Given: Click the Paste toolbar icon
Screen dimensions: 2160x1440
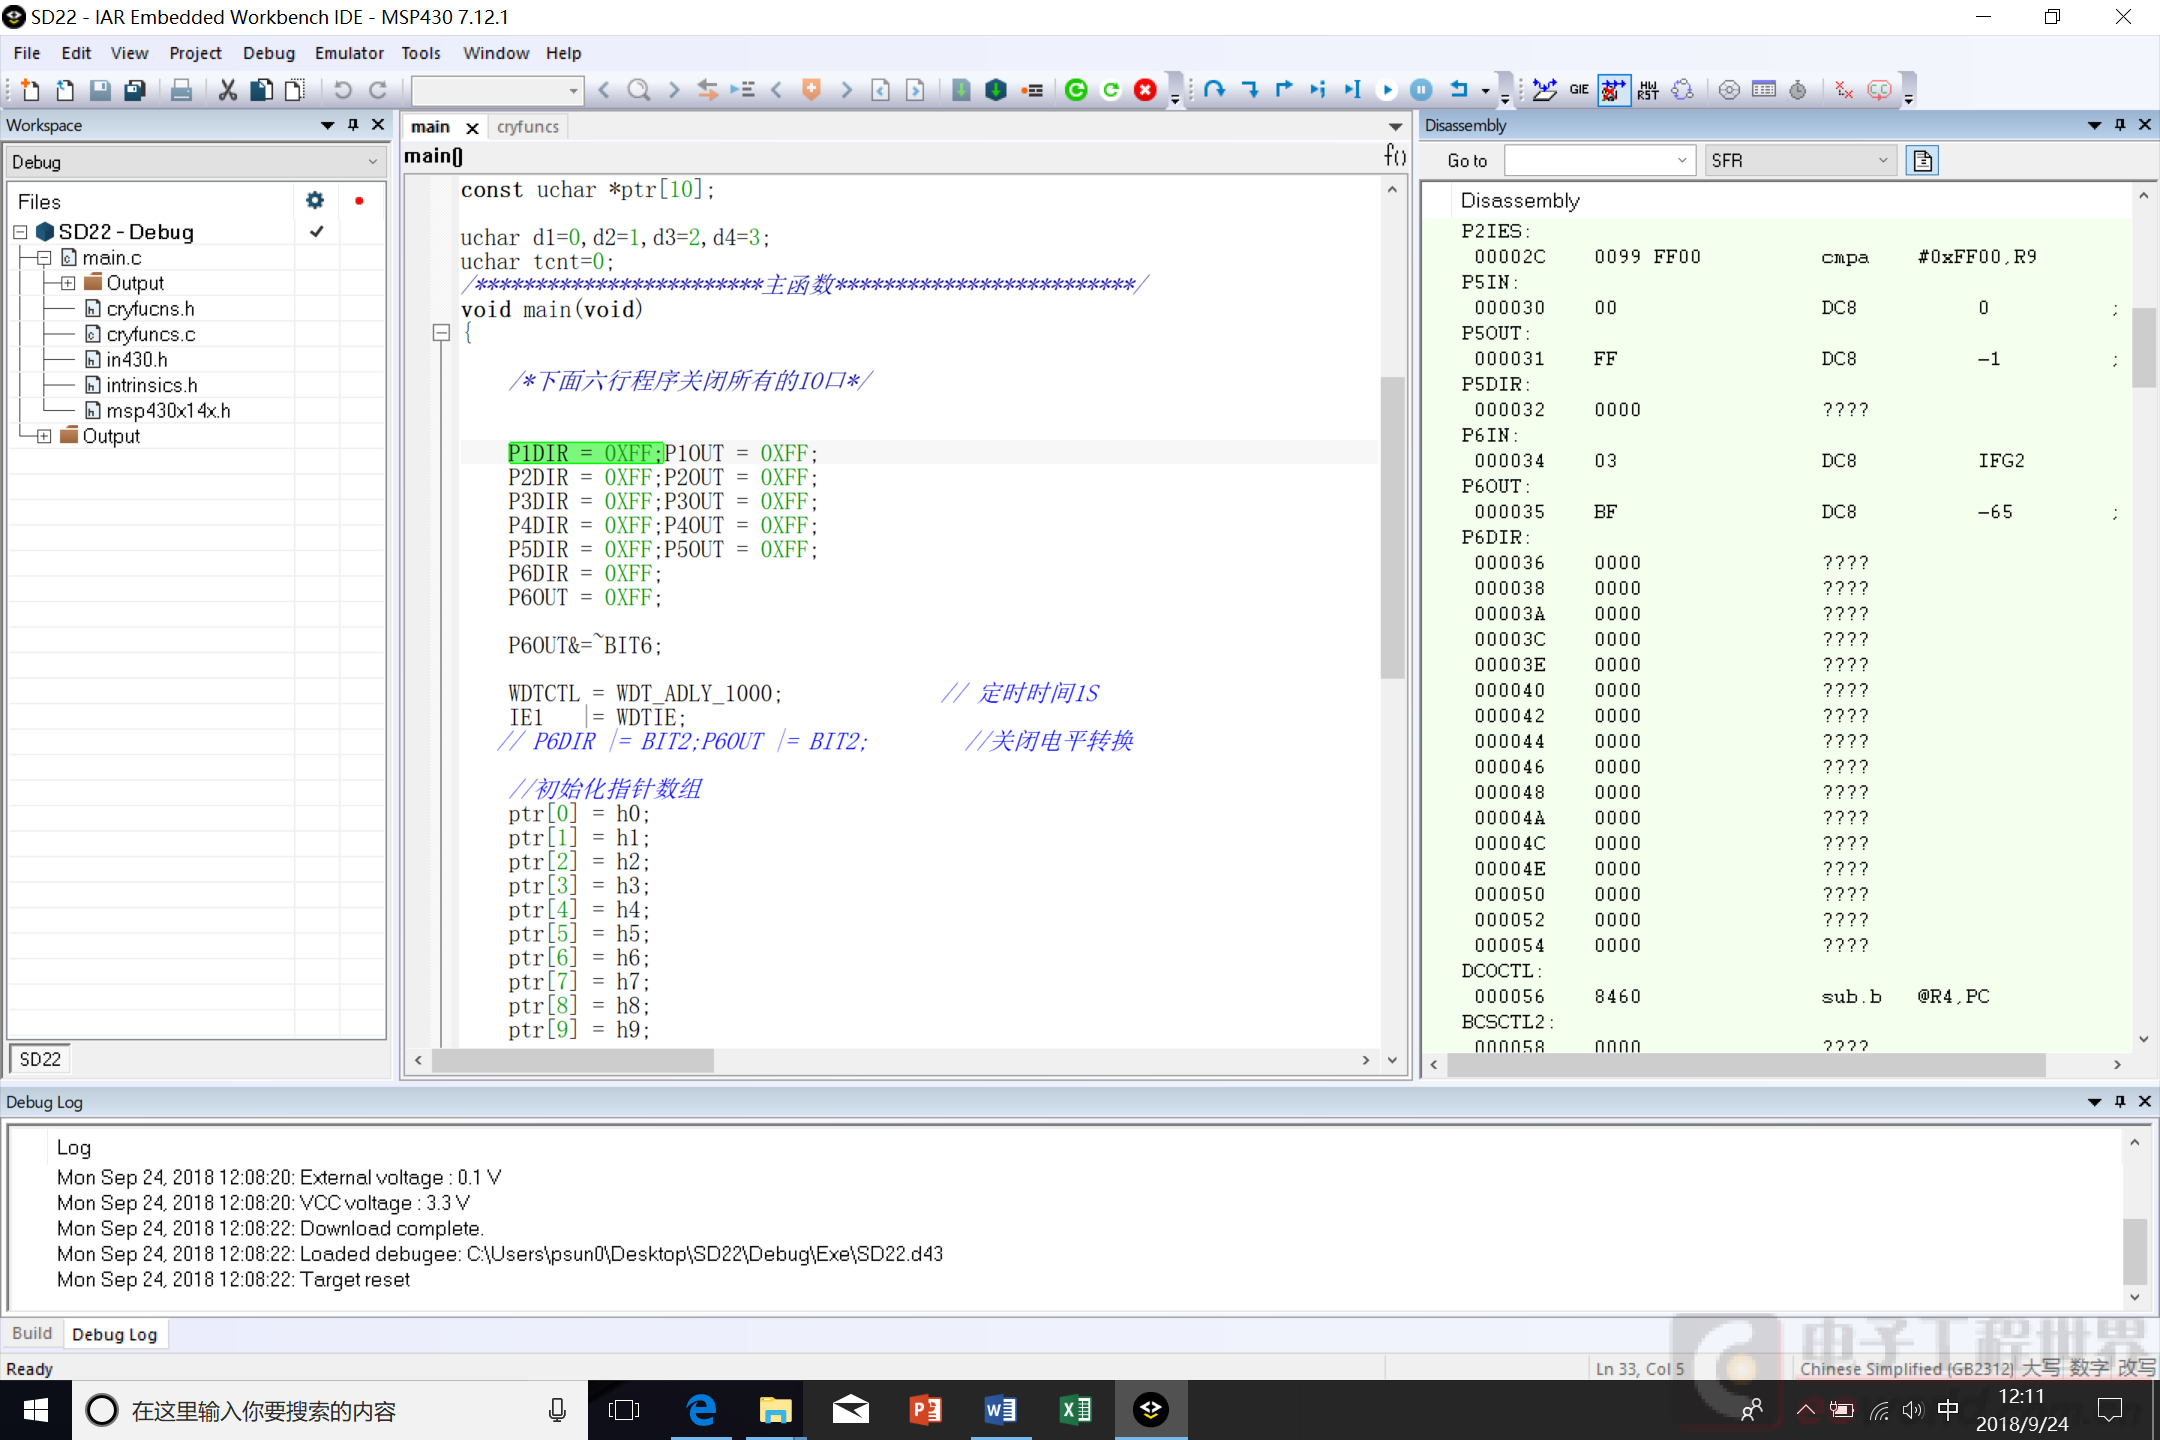Looking at the screenshot, I should click(x=295, y=90).
